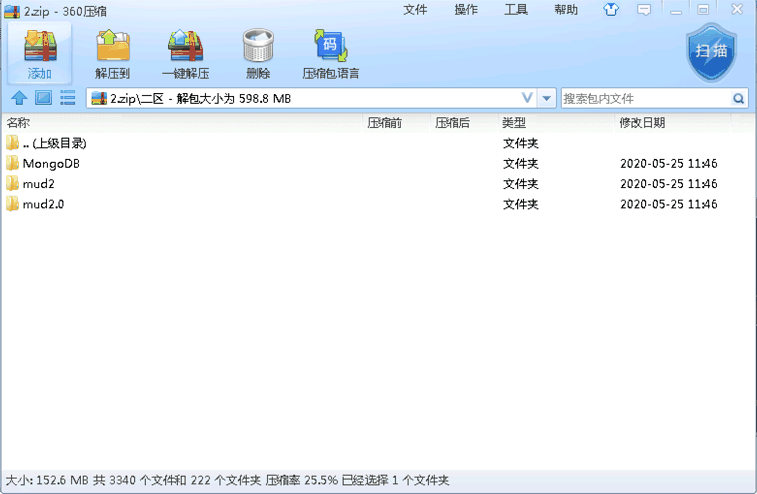Minimize the 360压缩 window
Viewport: 757px width, 494px height.
click(x=676, y=10)
